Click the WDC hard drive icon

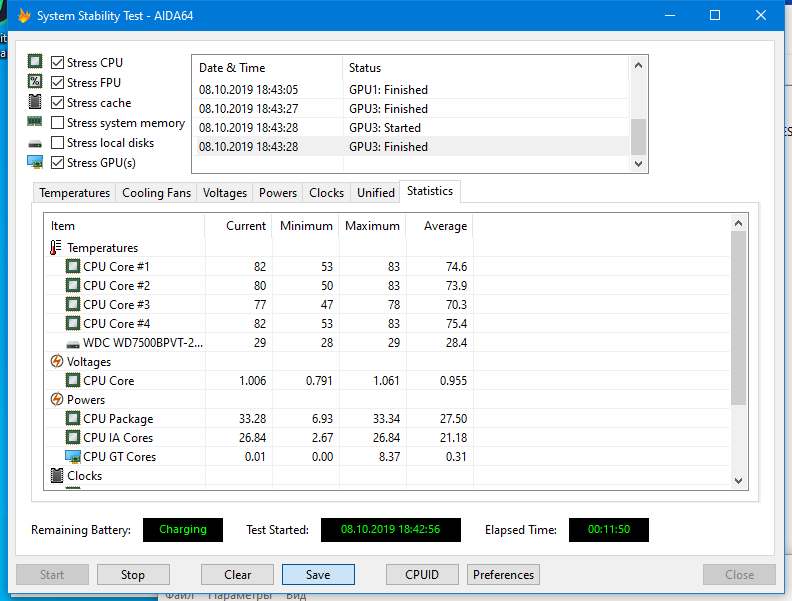click(73, 344)
